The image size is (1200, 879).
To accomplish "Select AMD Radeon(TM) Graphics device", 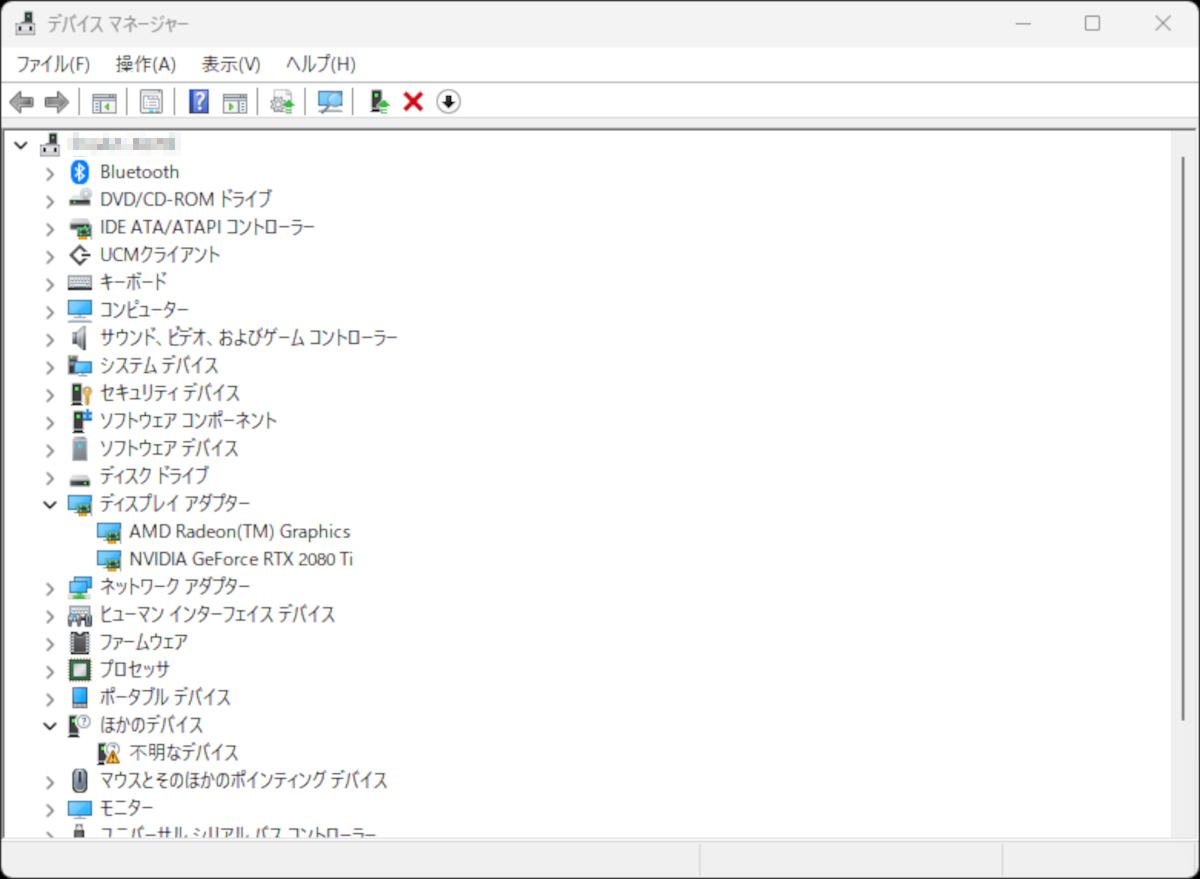I will click(240, 532).
